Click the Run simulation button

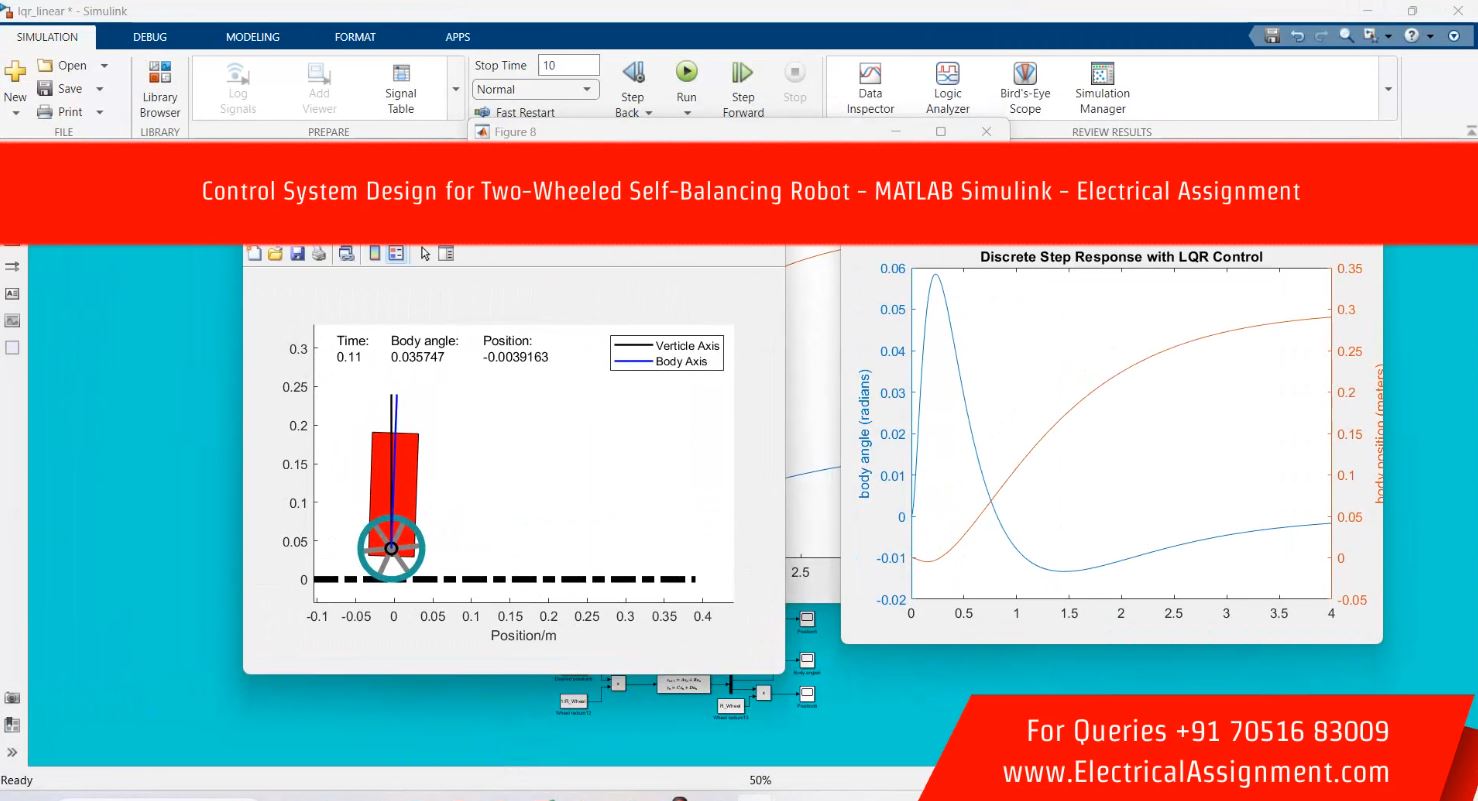coord(686,72)
